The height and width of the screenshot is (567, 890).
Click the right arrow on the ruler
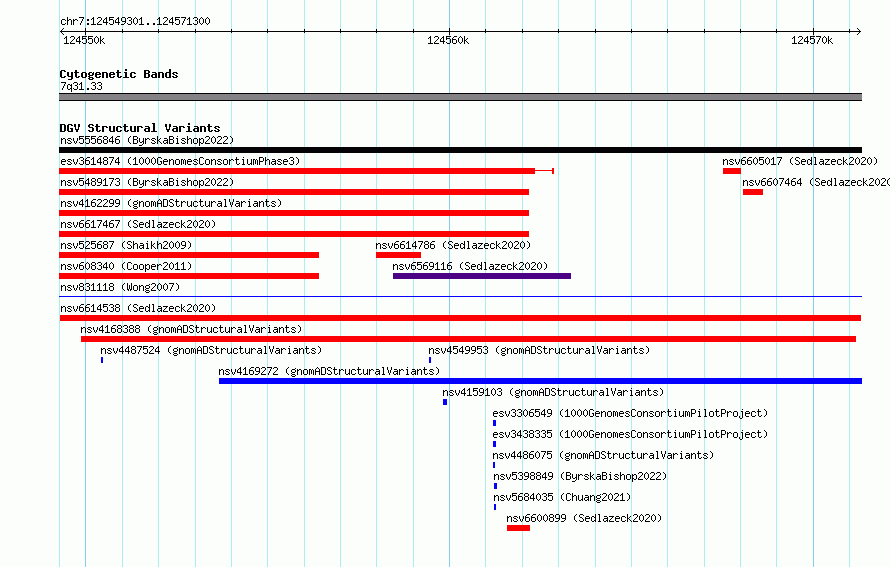point(859,31)
